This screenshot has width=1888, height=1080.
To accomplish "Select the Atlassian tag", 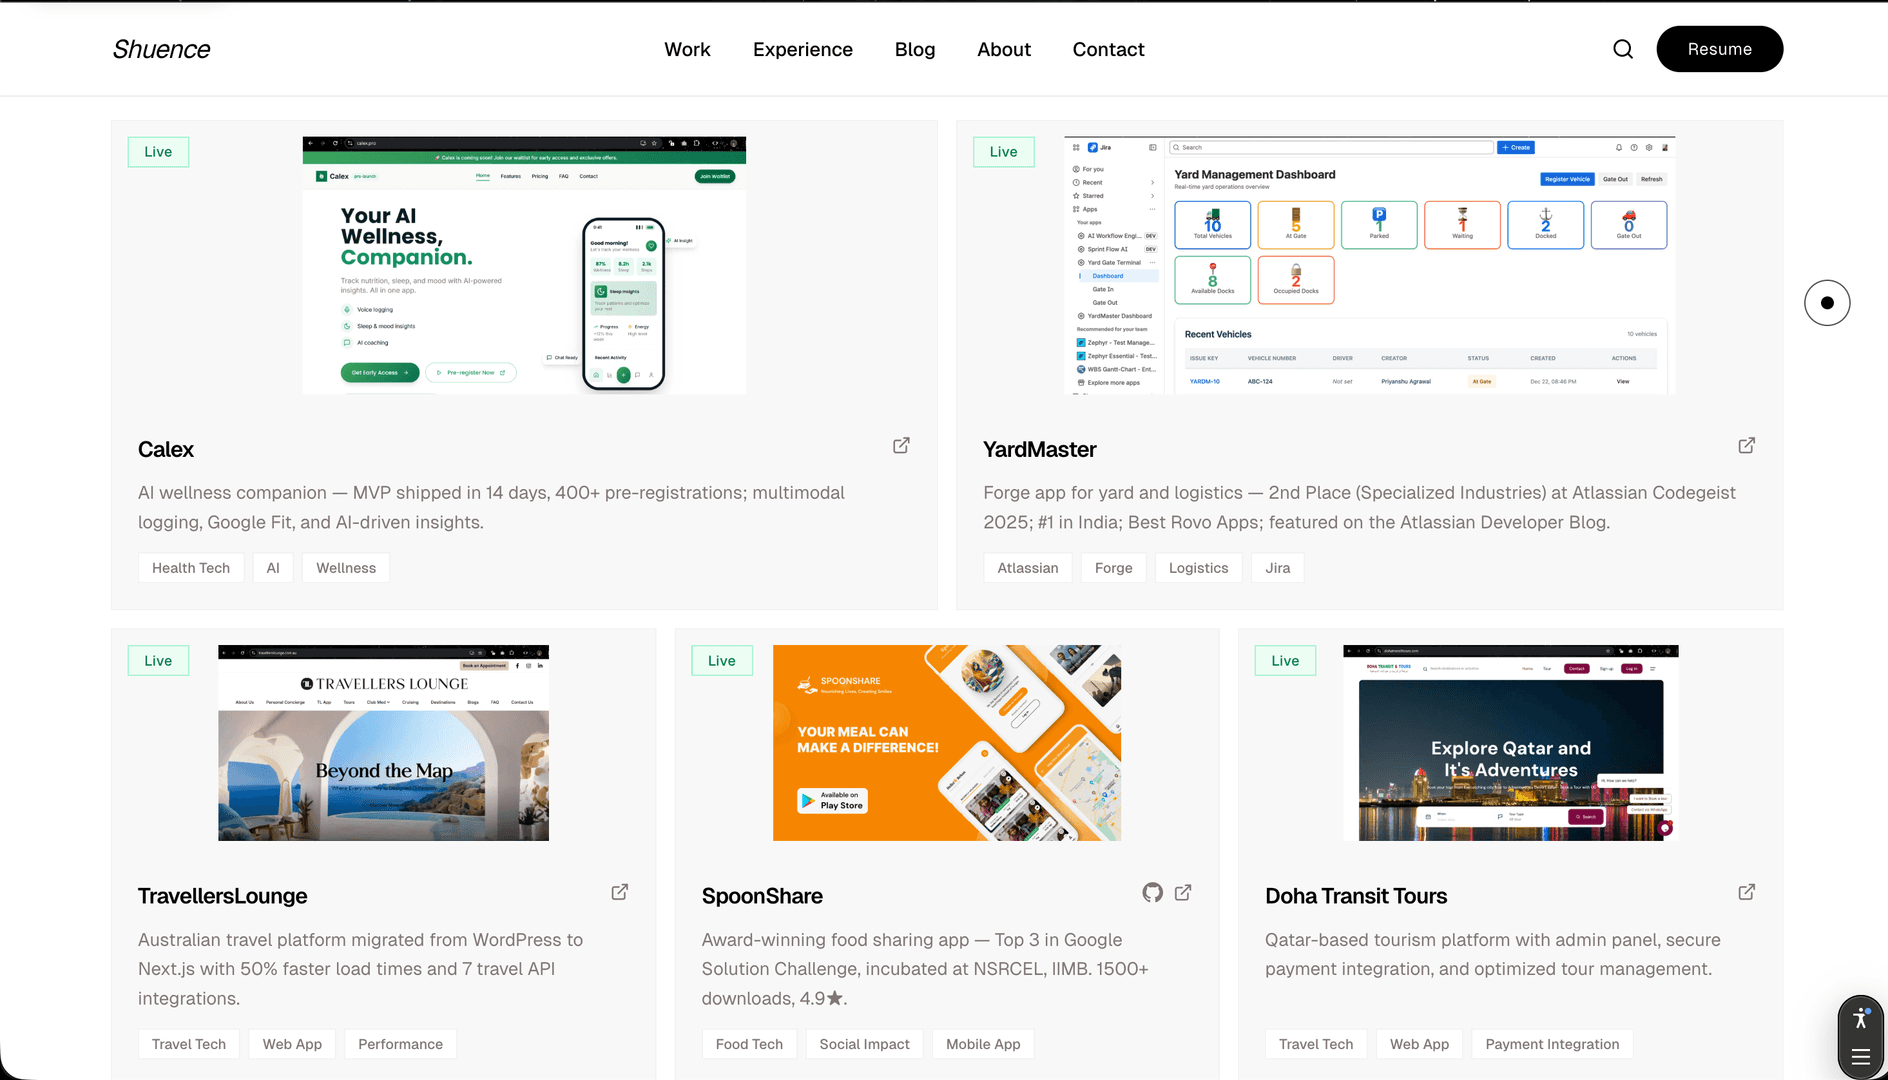I will [1027, 568].
